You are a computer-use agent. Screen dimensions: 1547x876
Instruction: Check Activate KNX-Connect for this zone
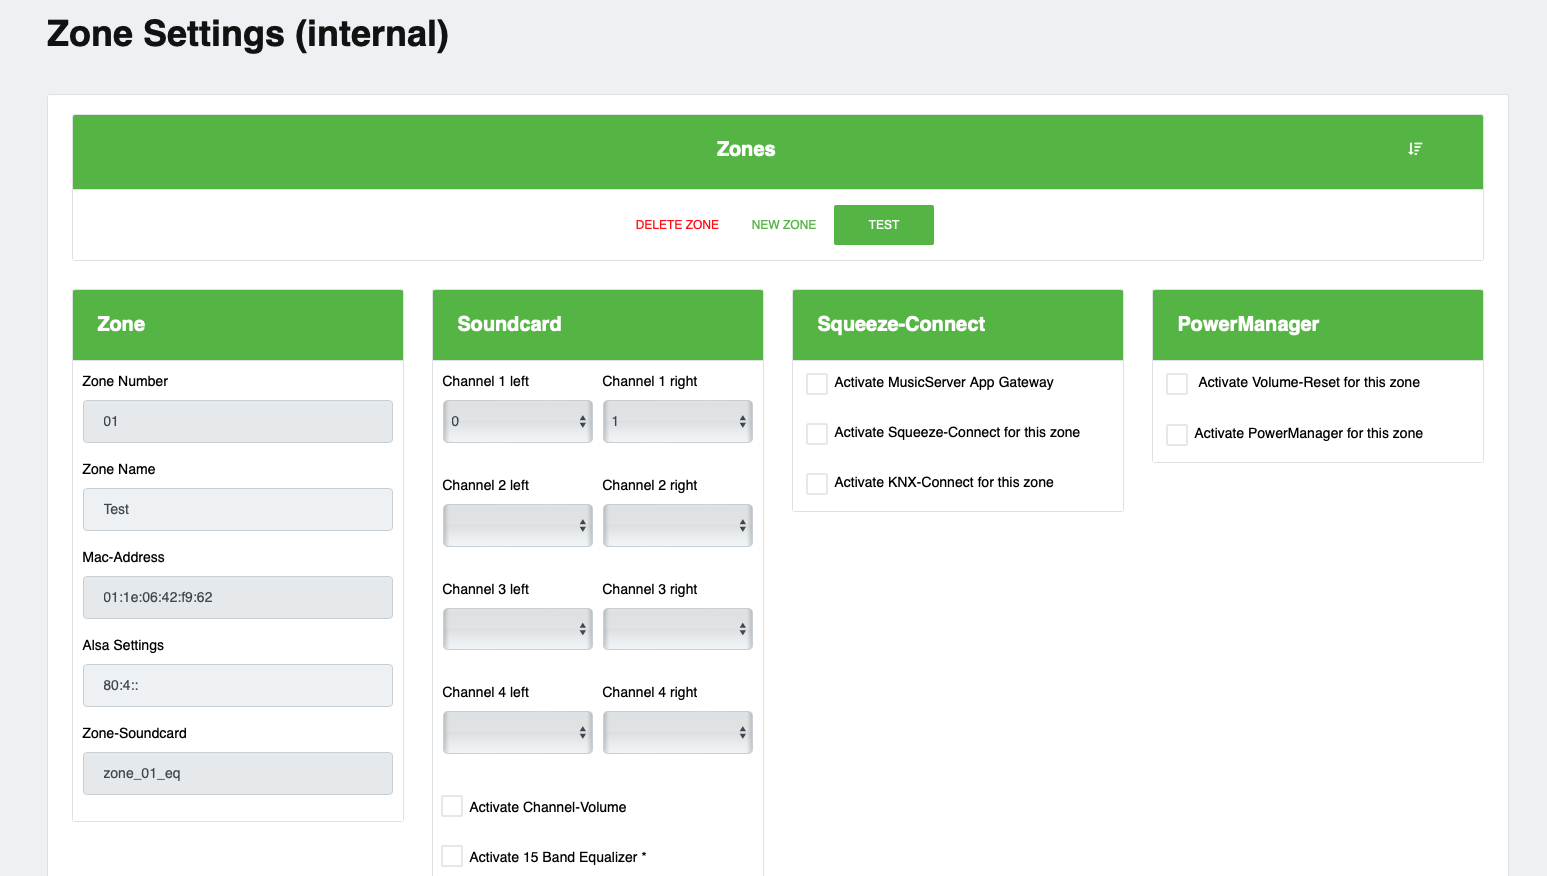817,484
